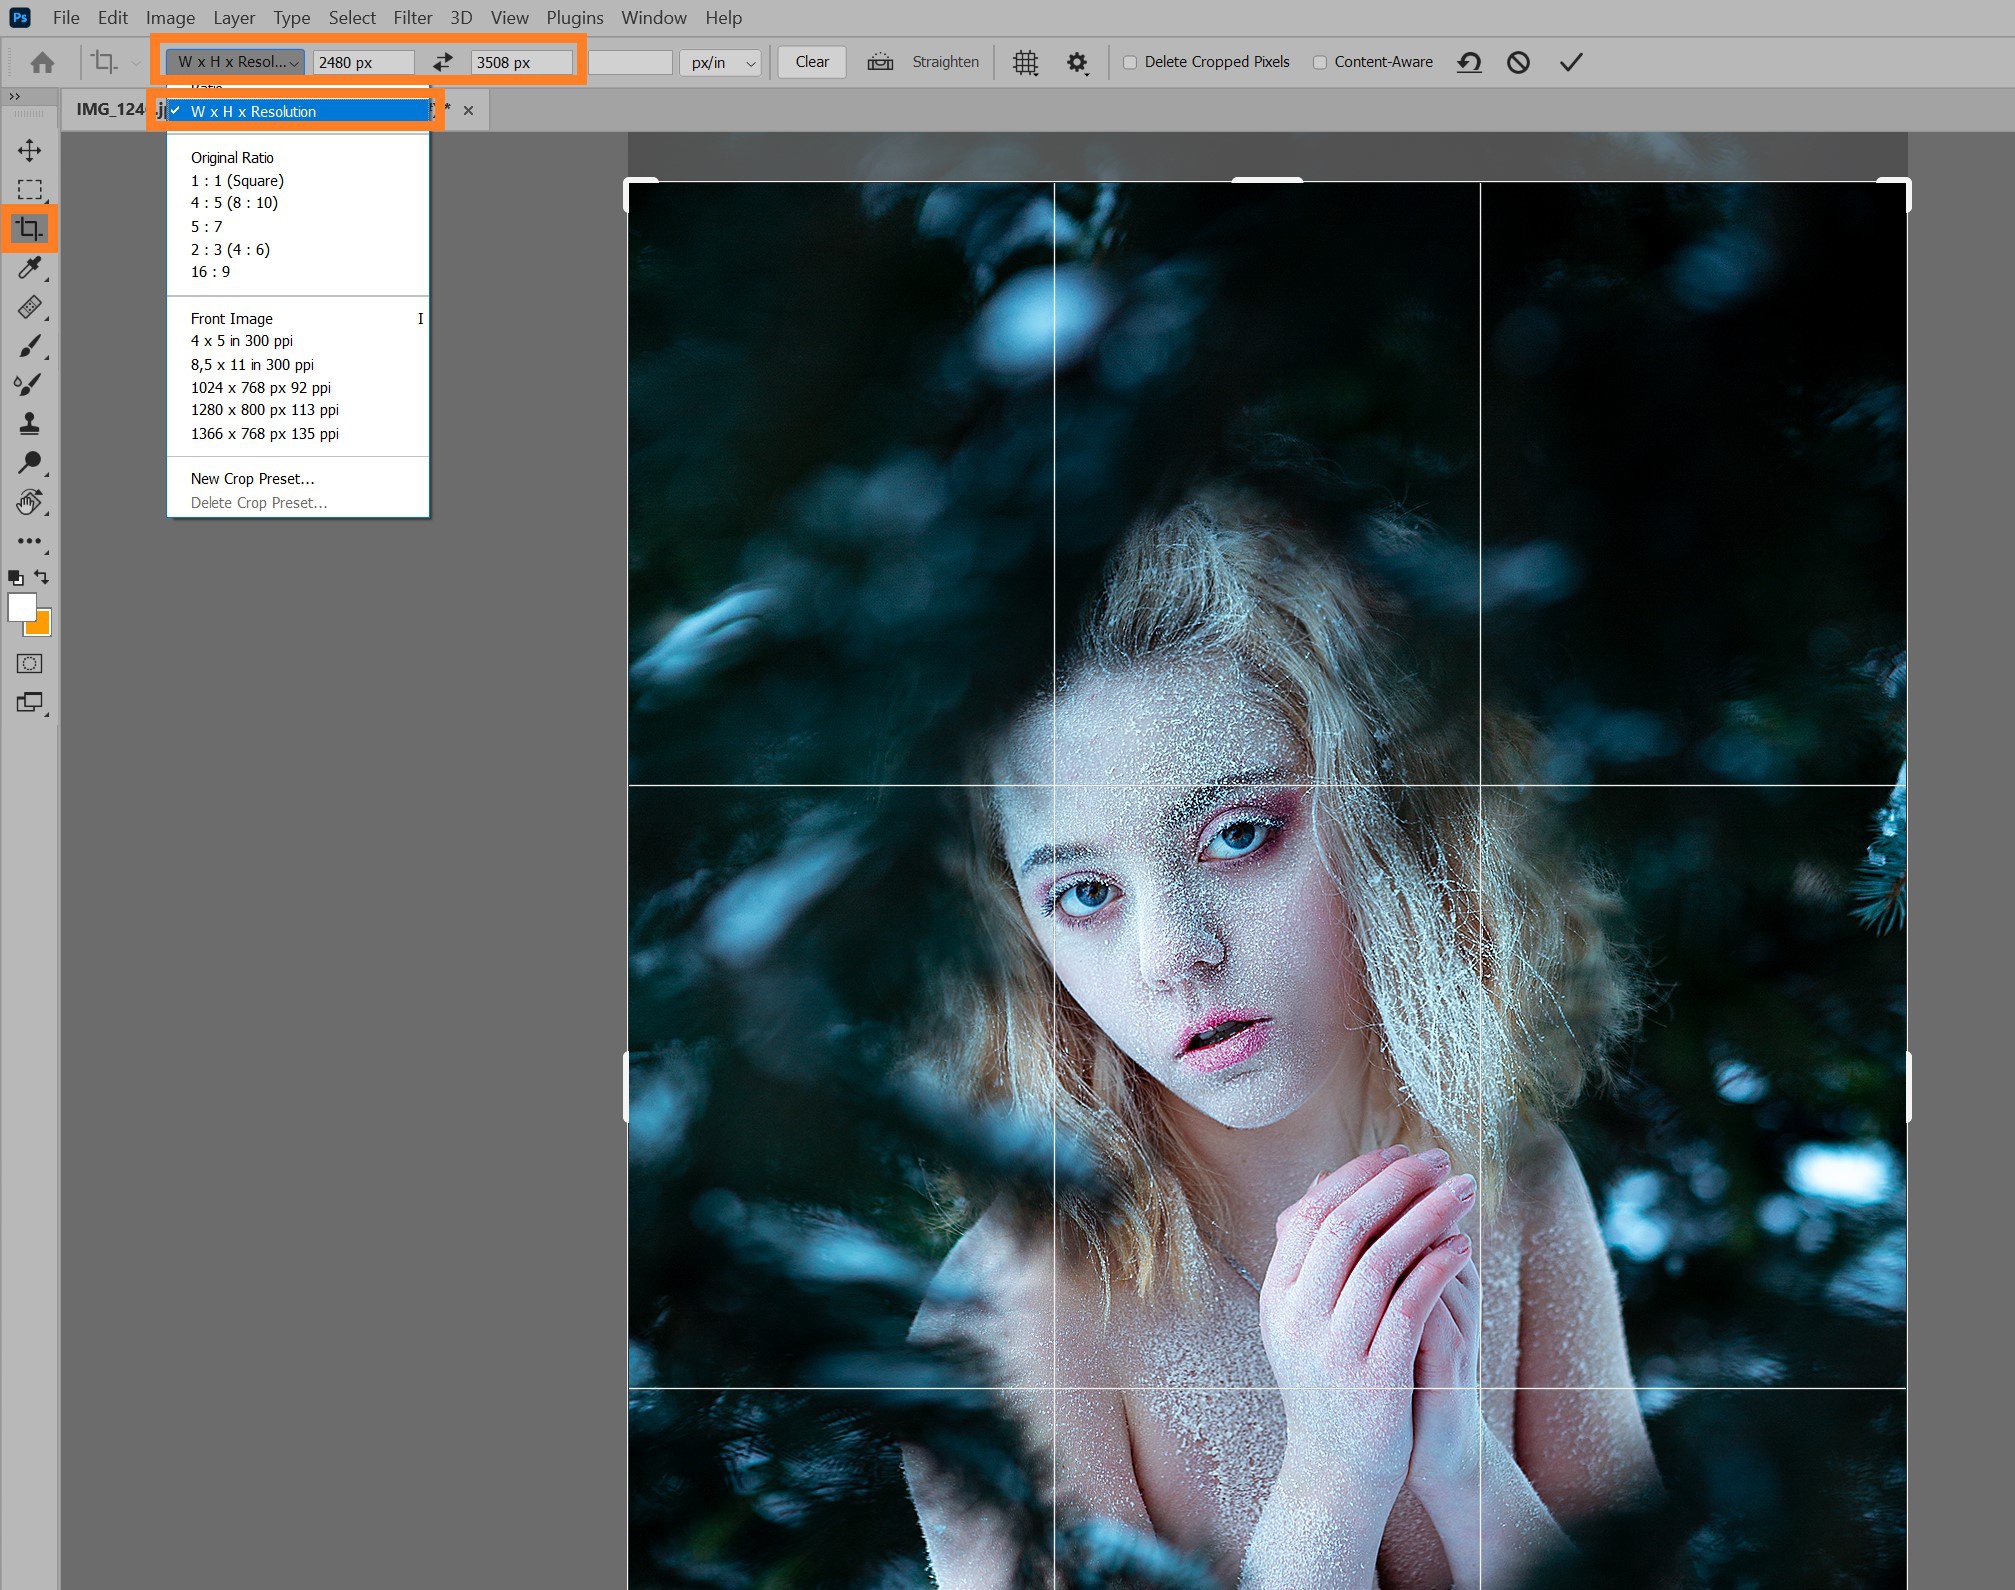Enable Content-Aware checkbox
Viewport: 2015px width, 1590px height.
[1320, 62]
